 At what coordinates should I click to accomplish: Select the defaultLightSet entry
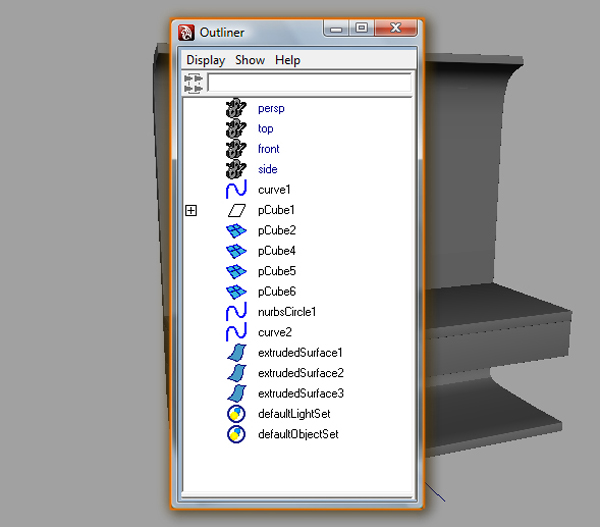coord(294,414)
